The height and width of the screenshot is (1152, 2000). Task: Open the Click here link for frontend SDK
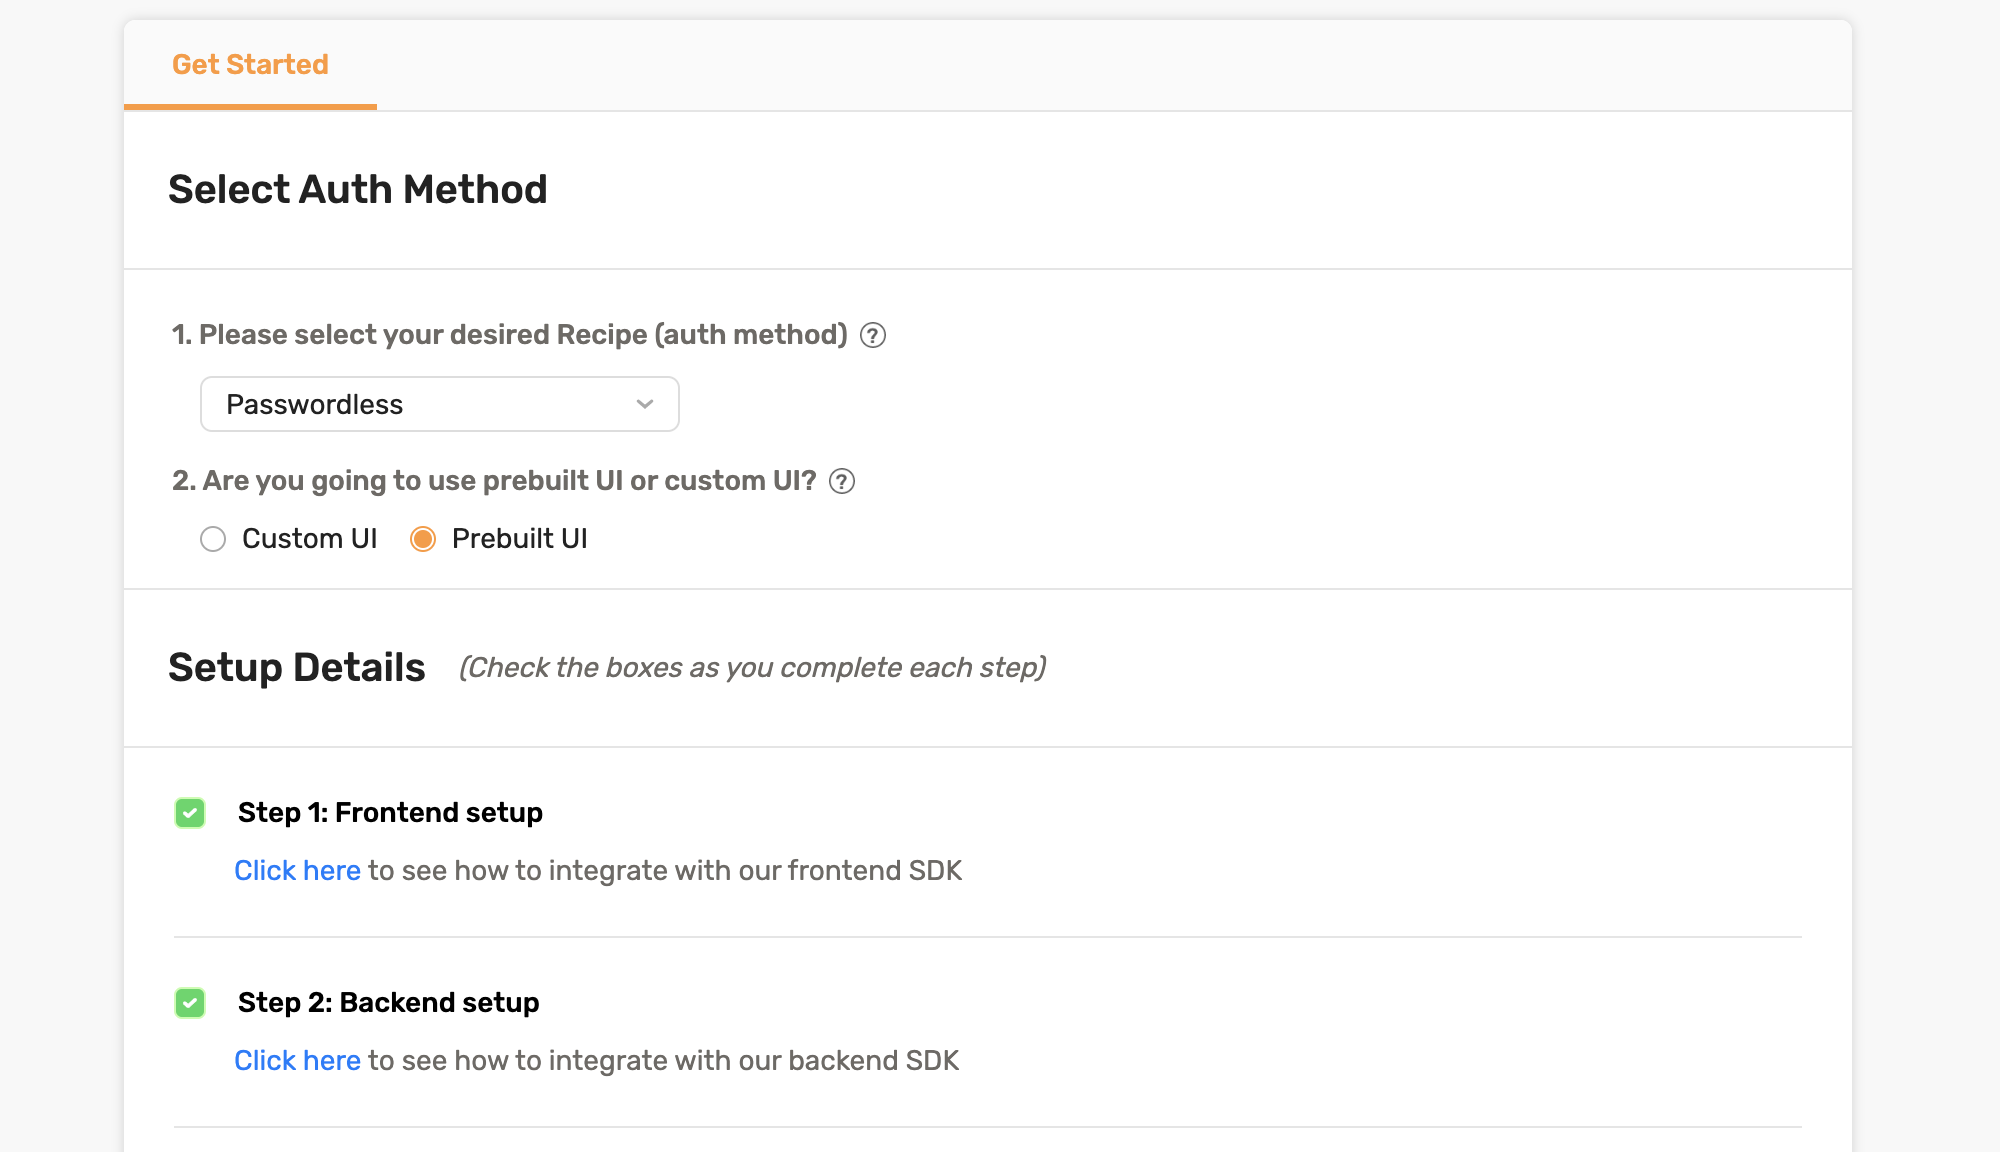297,871
